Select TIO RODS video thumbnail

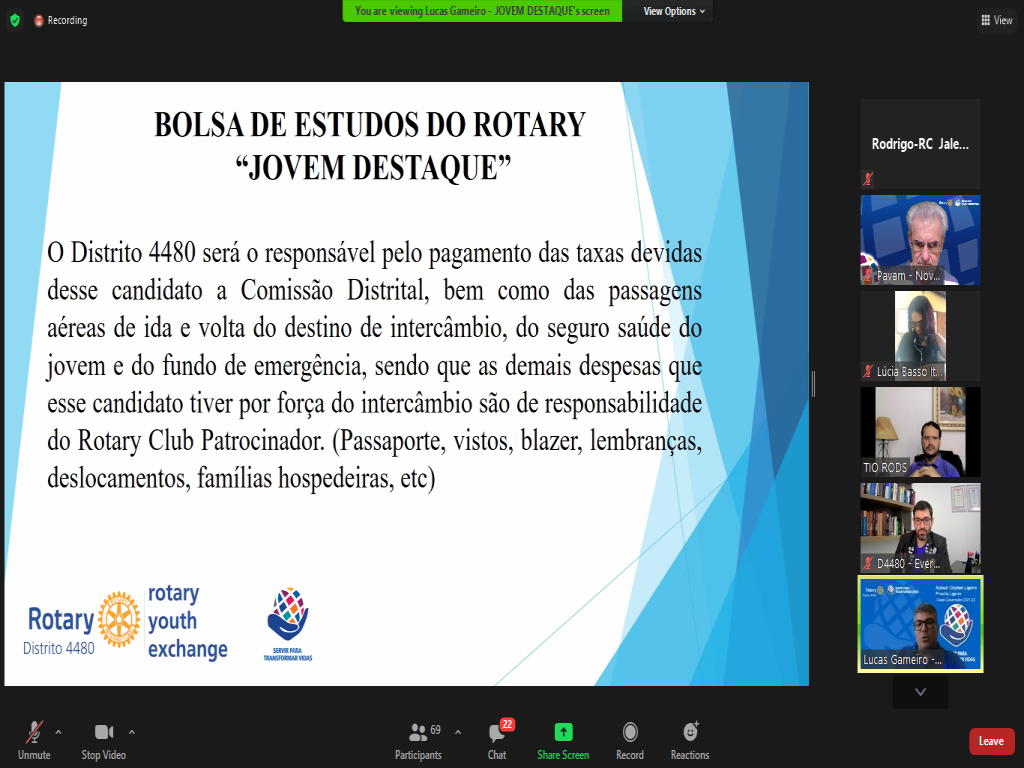point(920,432)
